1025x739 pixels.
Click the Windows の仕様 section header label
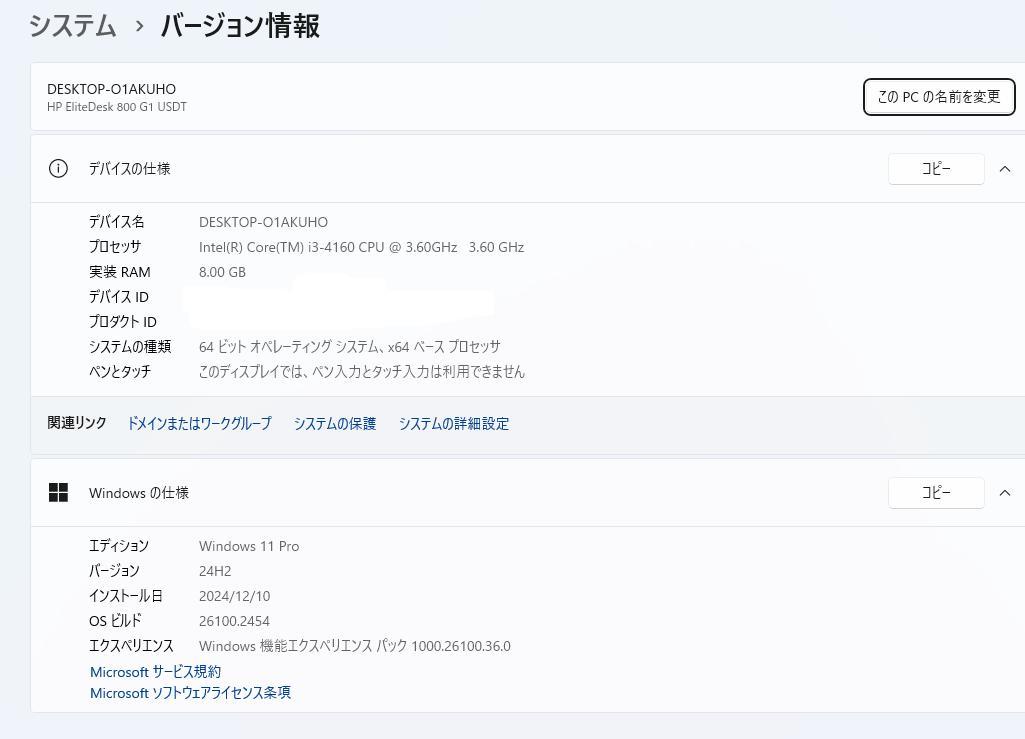[139, 492]
